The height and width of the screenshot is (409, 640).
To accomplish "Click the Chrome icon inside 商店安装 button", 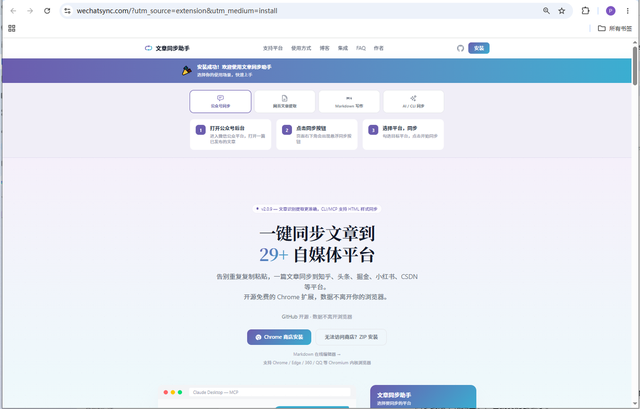I will [258, 338].
